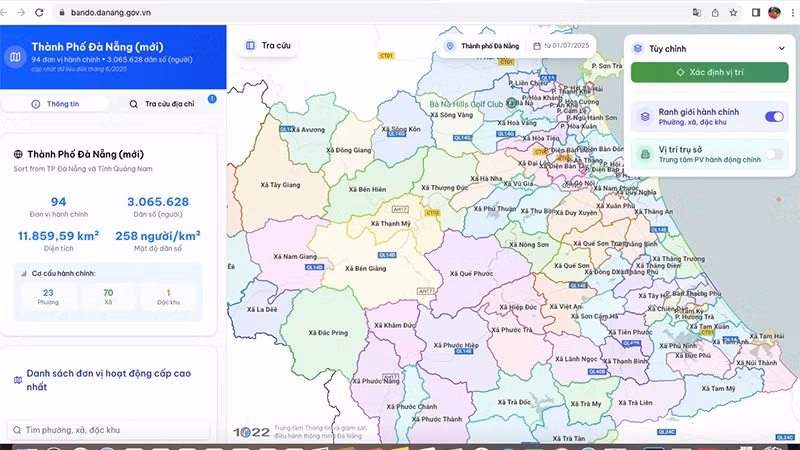
Task: Click the green Xác định vị trí button
Action: click(x=709, y=73)
